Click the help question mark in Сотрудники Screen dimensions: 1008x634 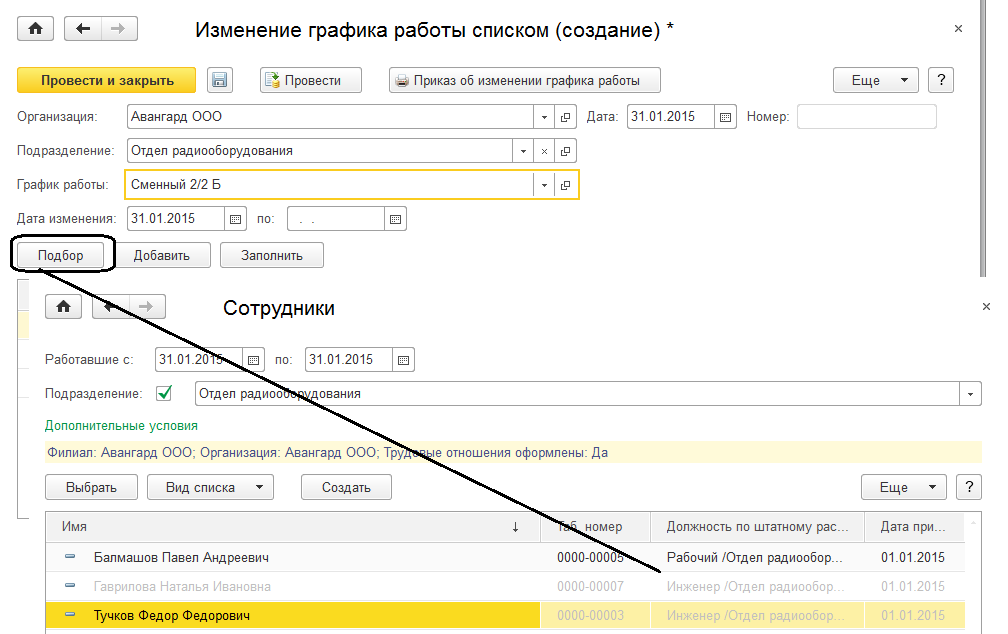click(968, 487)
